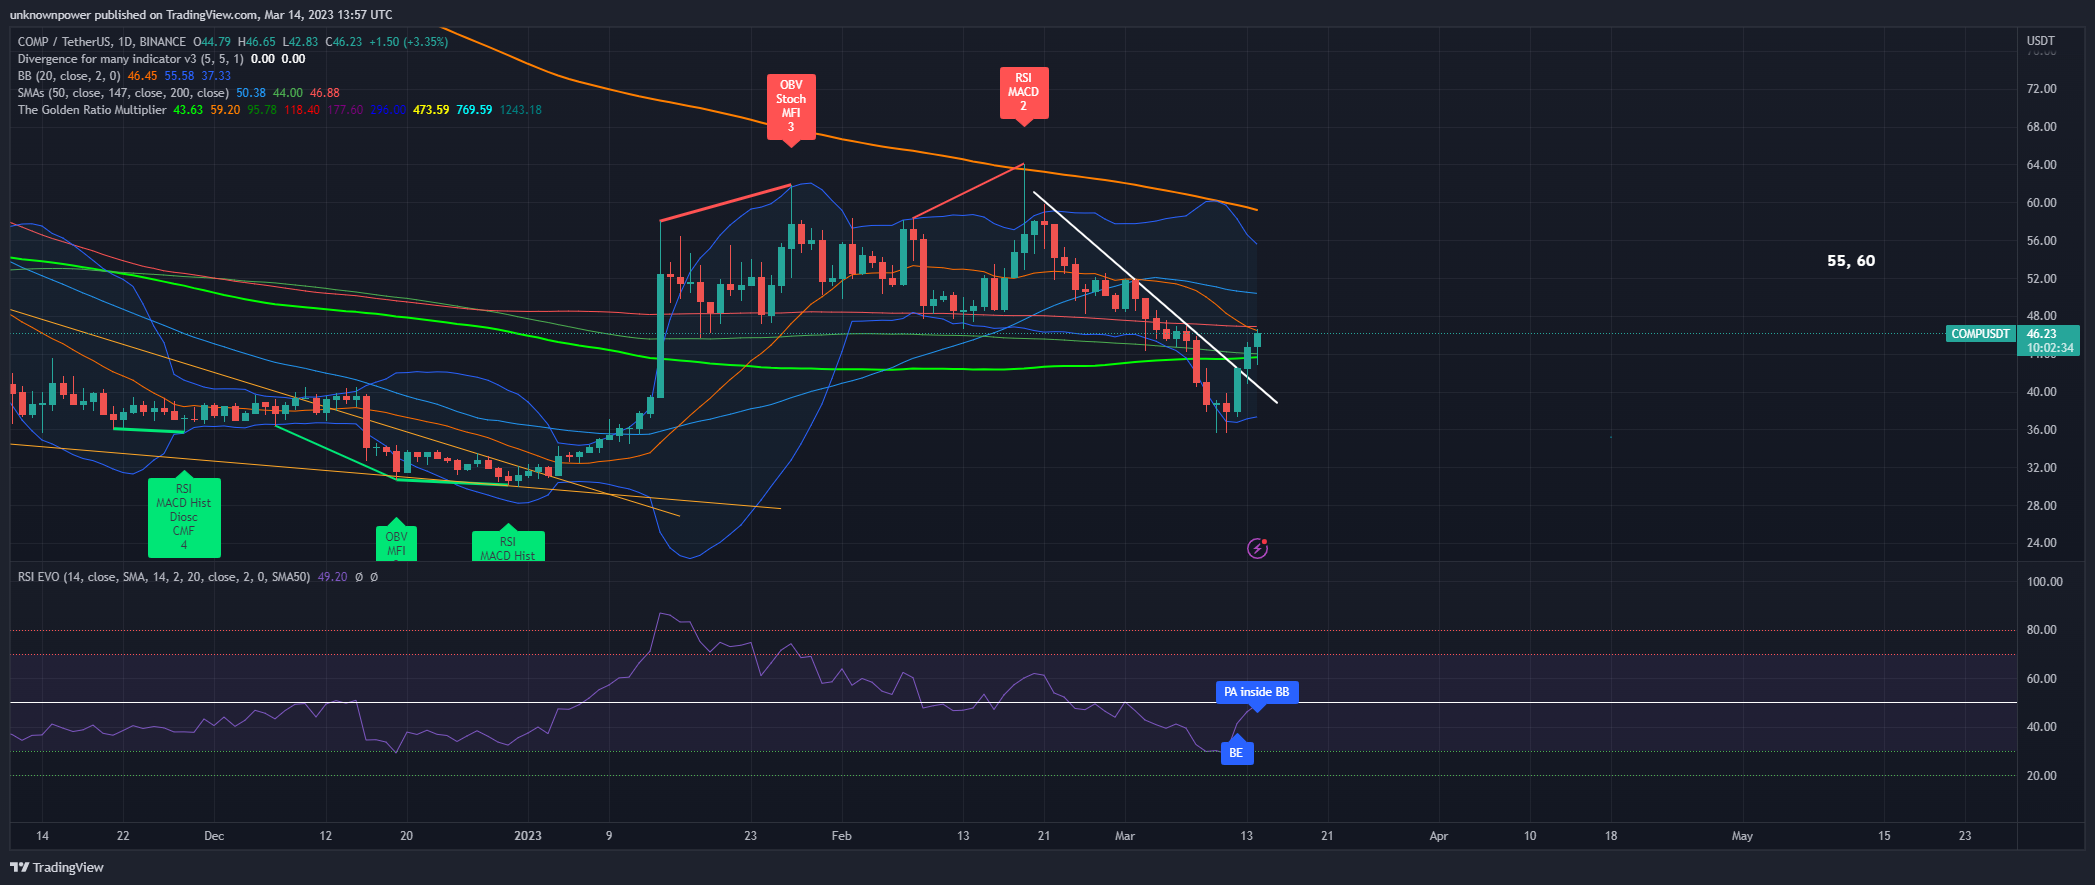Image resolution: width=2095 pixels, height=885 pixels.
Task: Click the 64.00 price axis label
Action: (x=2042, y=165)
